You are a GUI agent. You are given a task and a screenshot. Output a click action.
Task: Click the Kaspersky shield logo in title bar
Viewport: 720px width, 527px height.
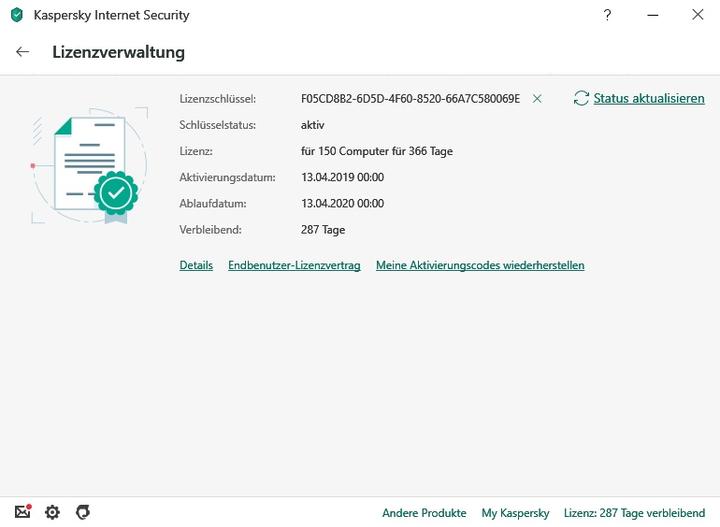[16, 16]
